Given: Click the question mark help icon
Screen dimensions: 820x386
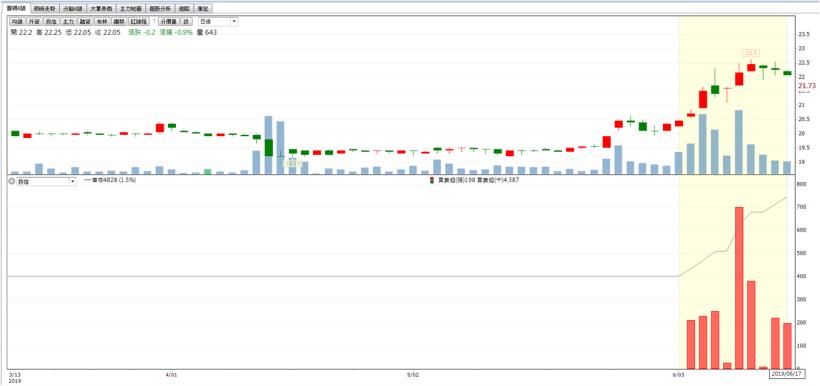Looking at the screenshot, I should (154, 21).
